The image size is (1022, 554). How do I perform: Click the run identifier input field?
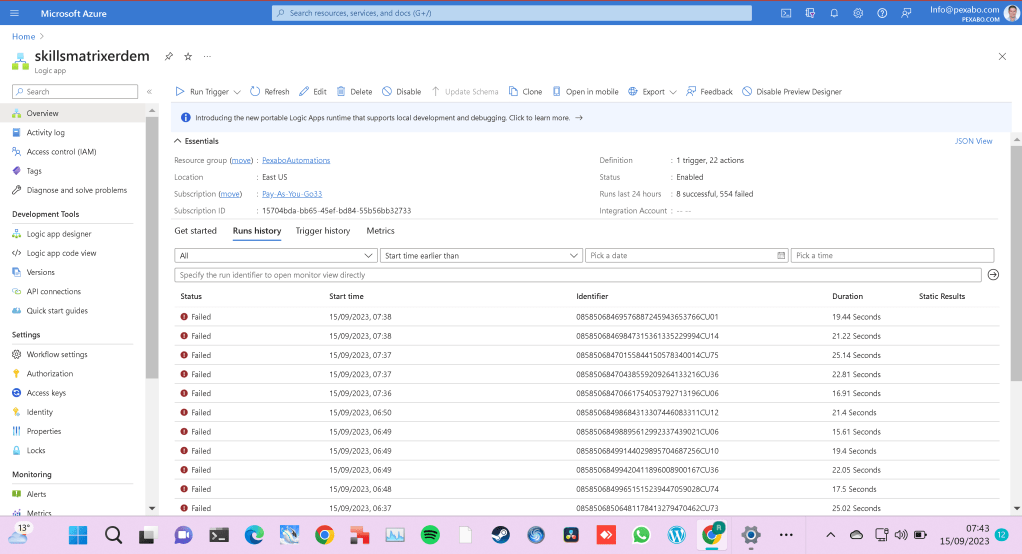click(x=577, y=275)
